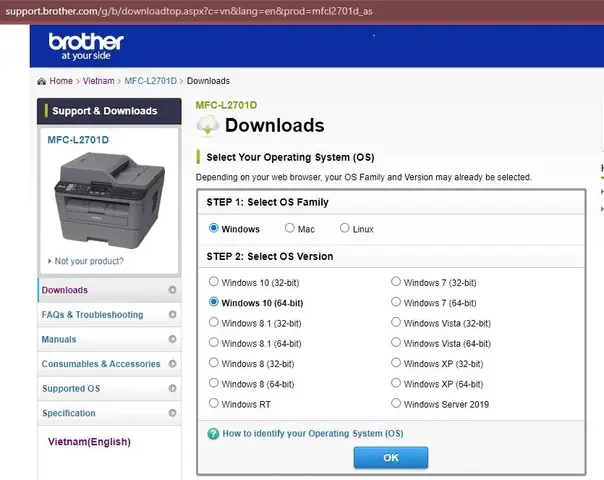This screenshot has width=604, height=480.
Task: Select the Mac OS family radio button
Action: click(289, 228)
